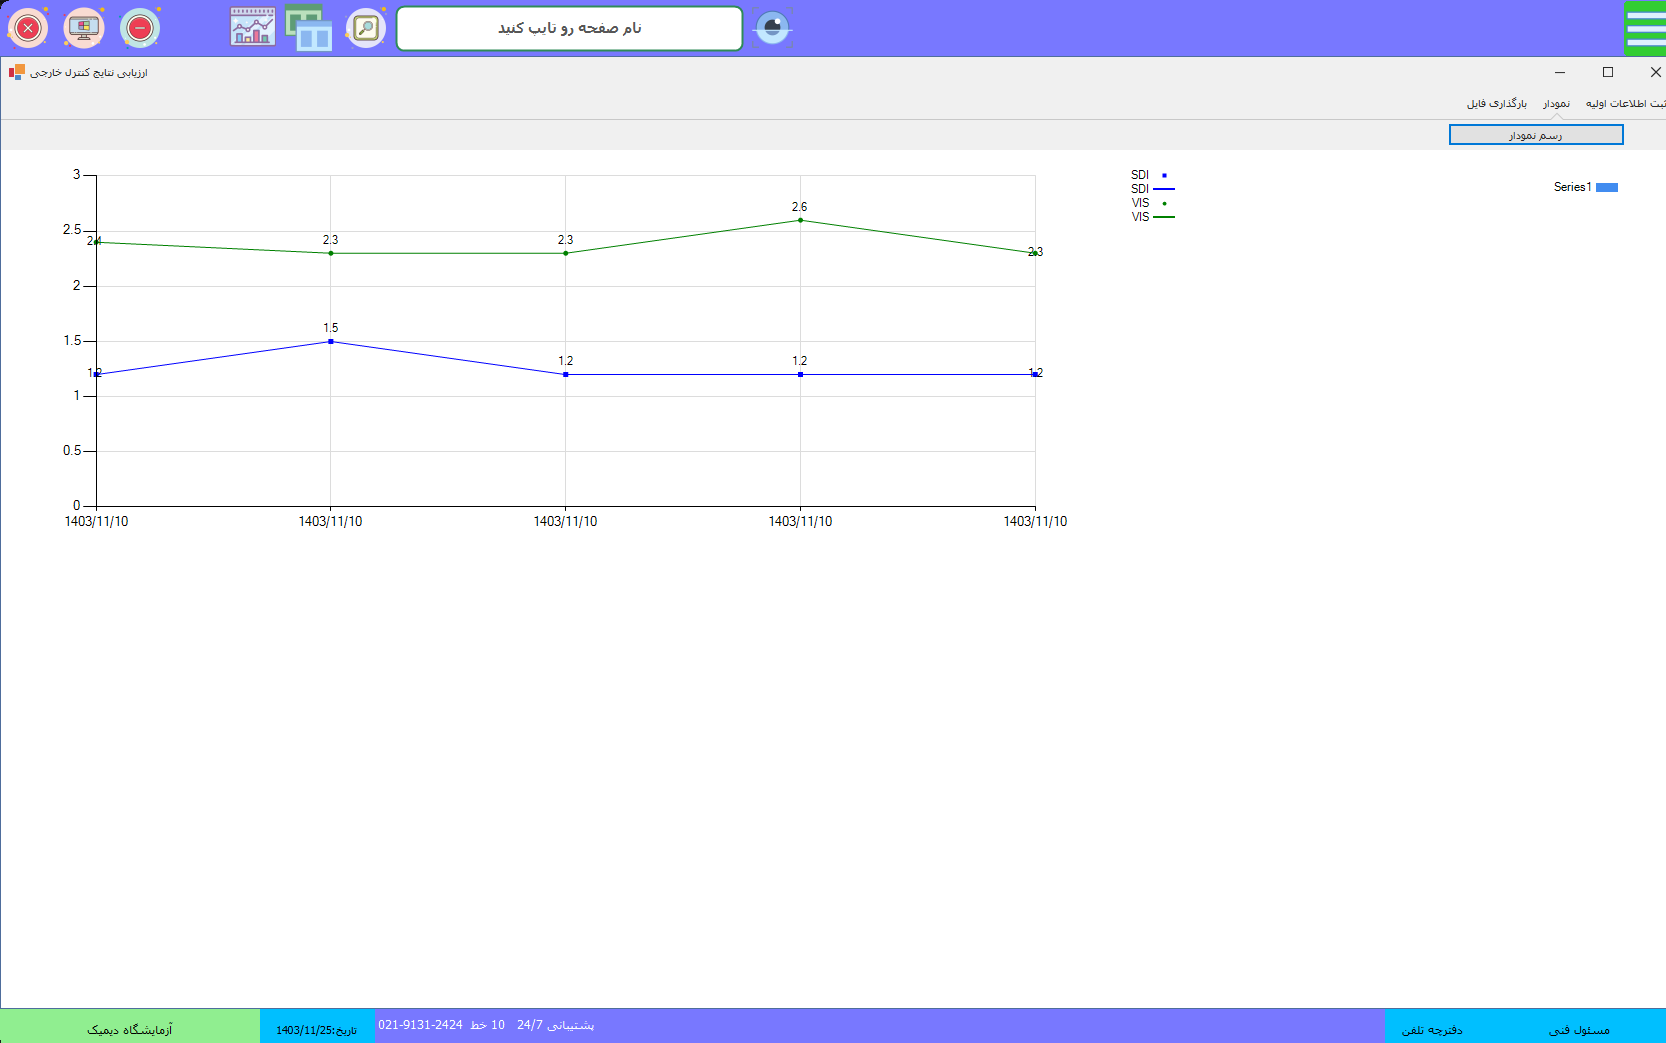This screenshot has height=1043, width=1666.
Task: Click the Series1 blue legend swatch
Action: pyautogui.click(x=1606, y=188)
